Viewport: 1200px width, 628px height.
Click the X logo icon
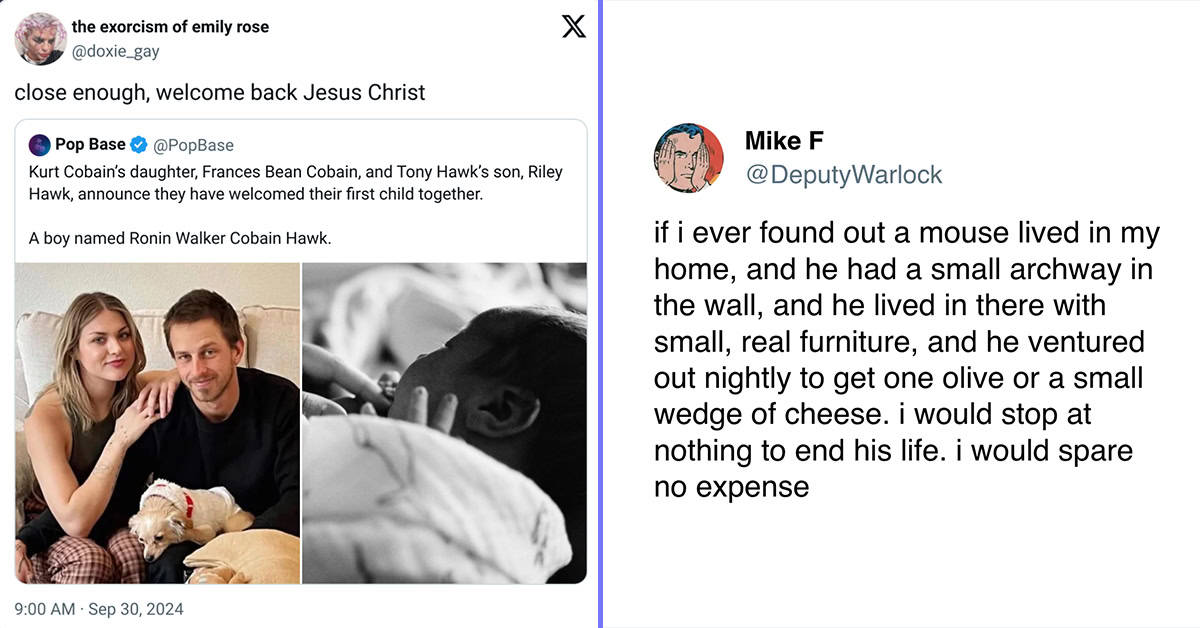point(573,26)
